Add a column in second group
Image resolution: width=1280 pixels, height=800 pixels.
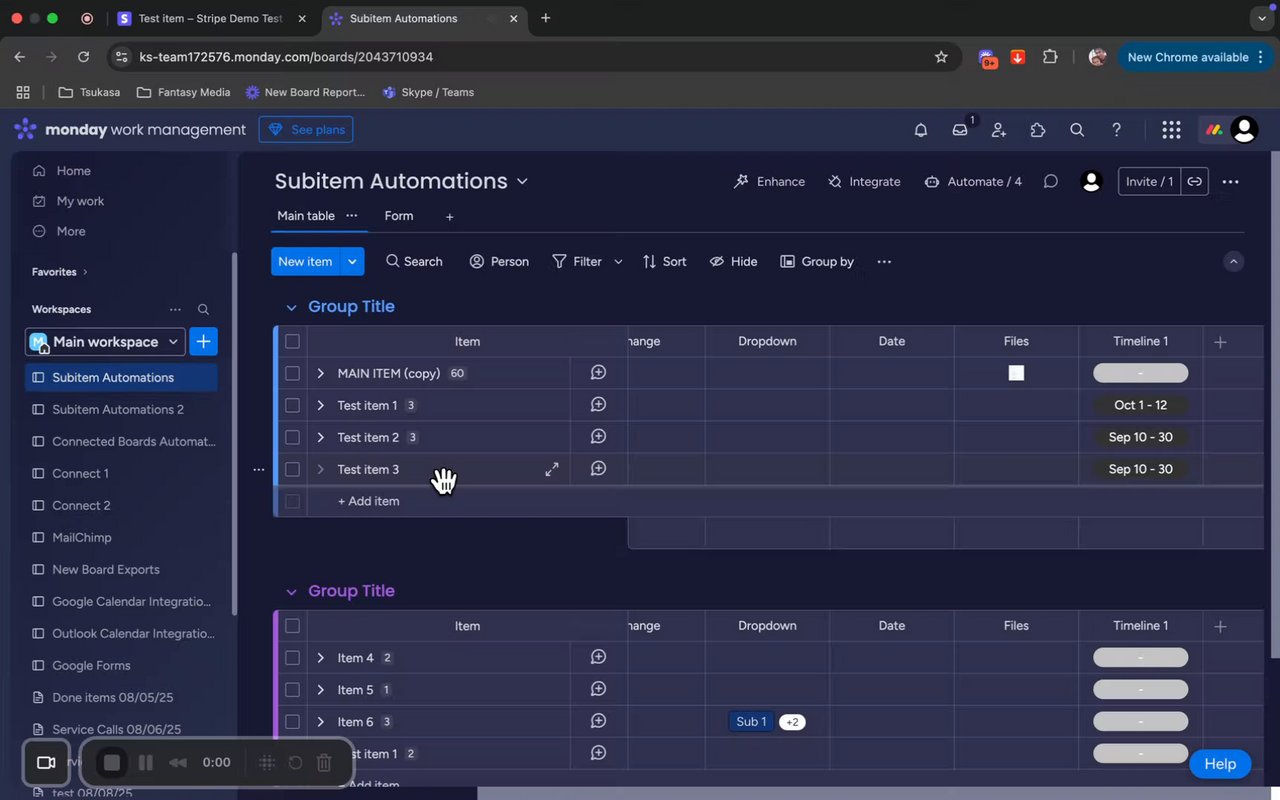[x=1220, y=626]
